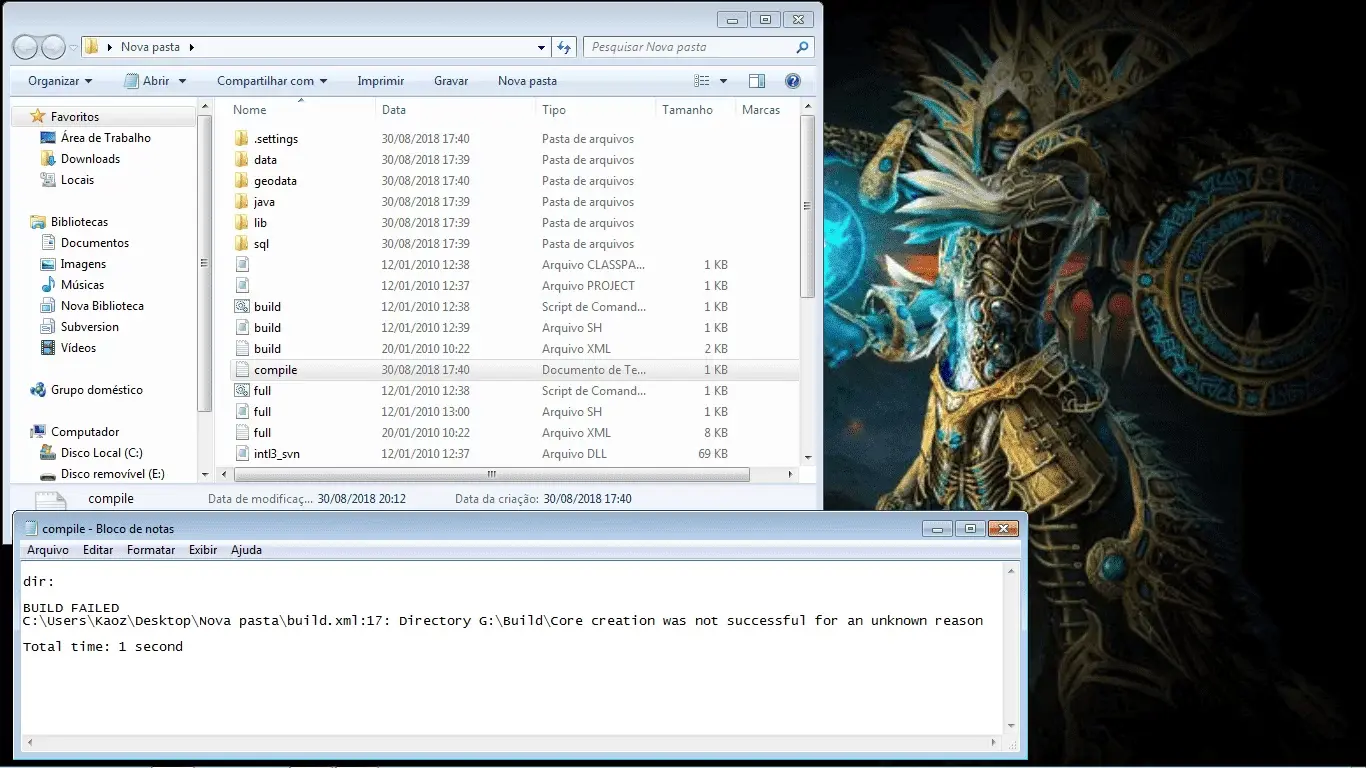Click the Gravar toolbar button
1366x768 pixels.
click(x=451, y=81)
